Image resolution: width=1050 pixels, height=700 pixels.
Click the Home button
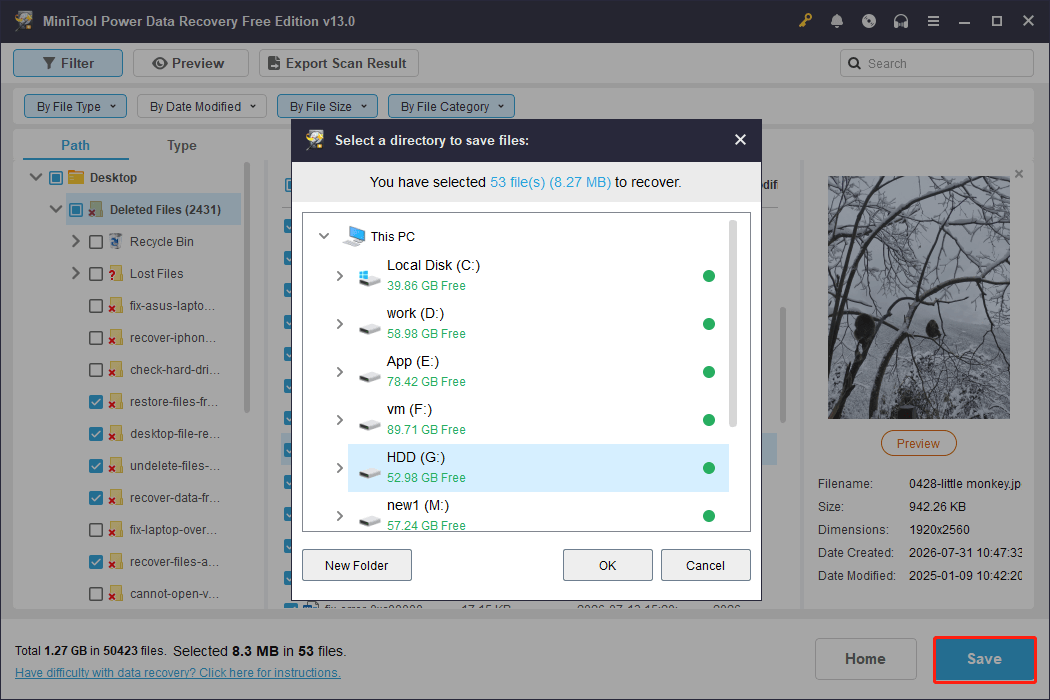coord(865,659)
